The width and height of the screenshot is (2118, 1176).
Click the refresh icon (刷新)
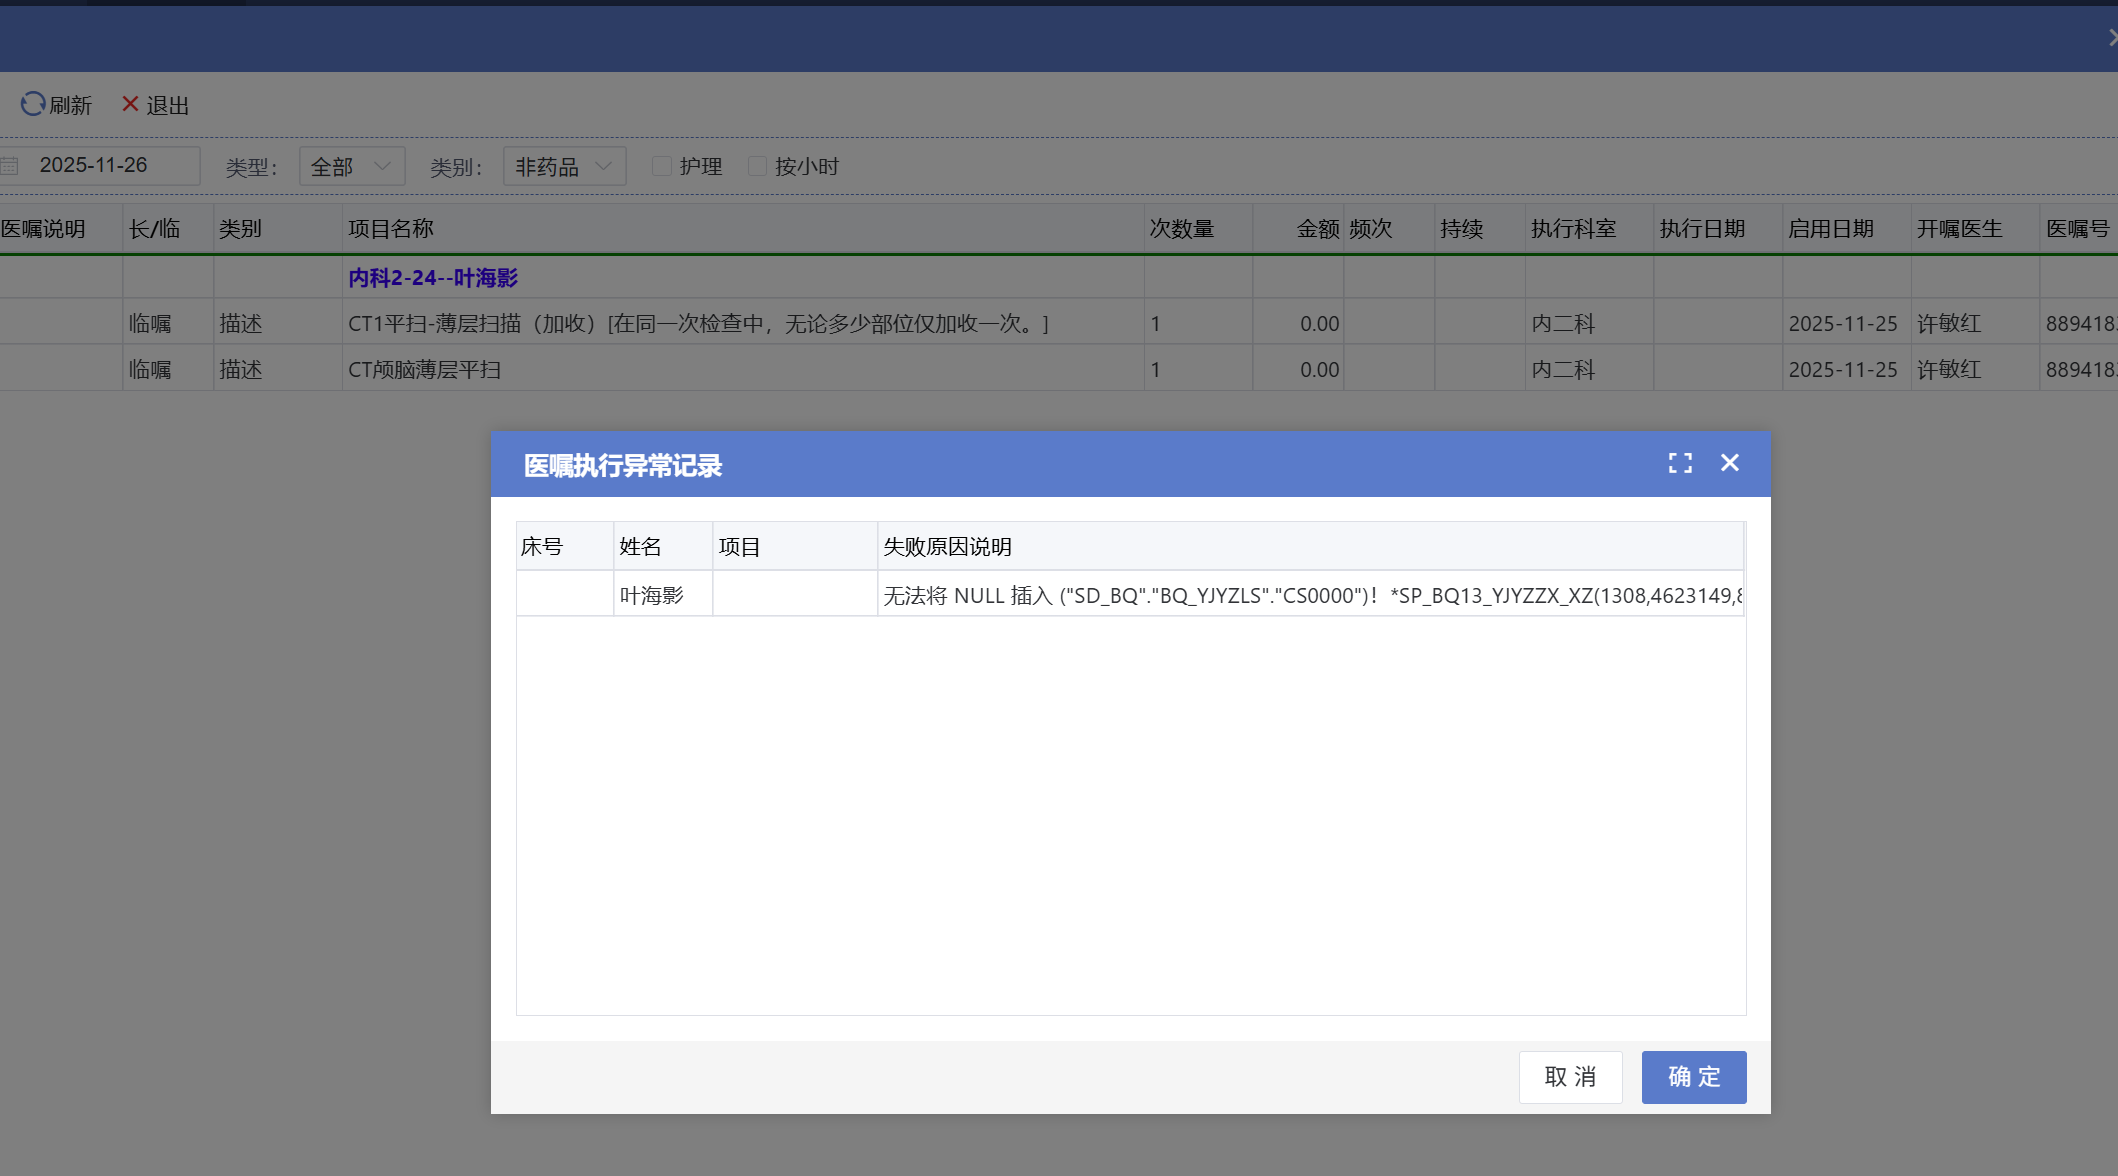[x=33, y=104]
